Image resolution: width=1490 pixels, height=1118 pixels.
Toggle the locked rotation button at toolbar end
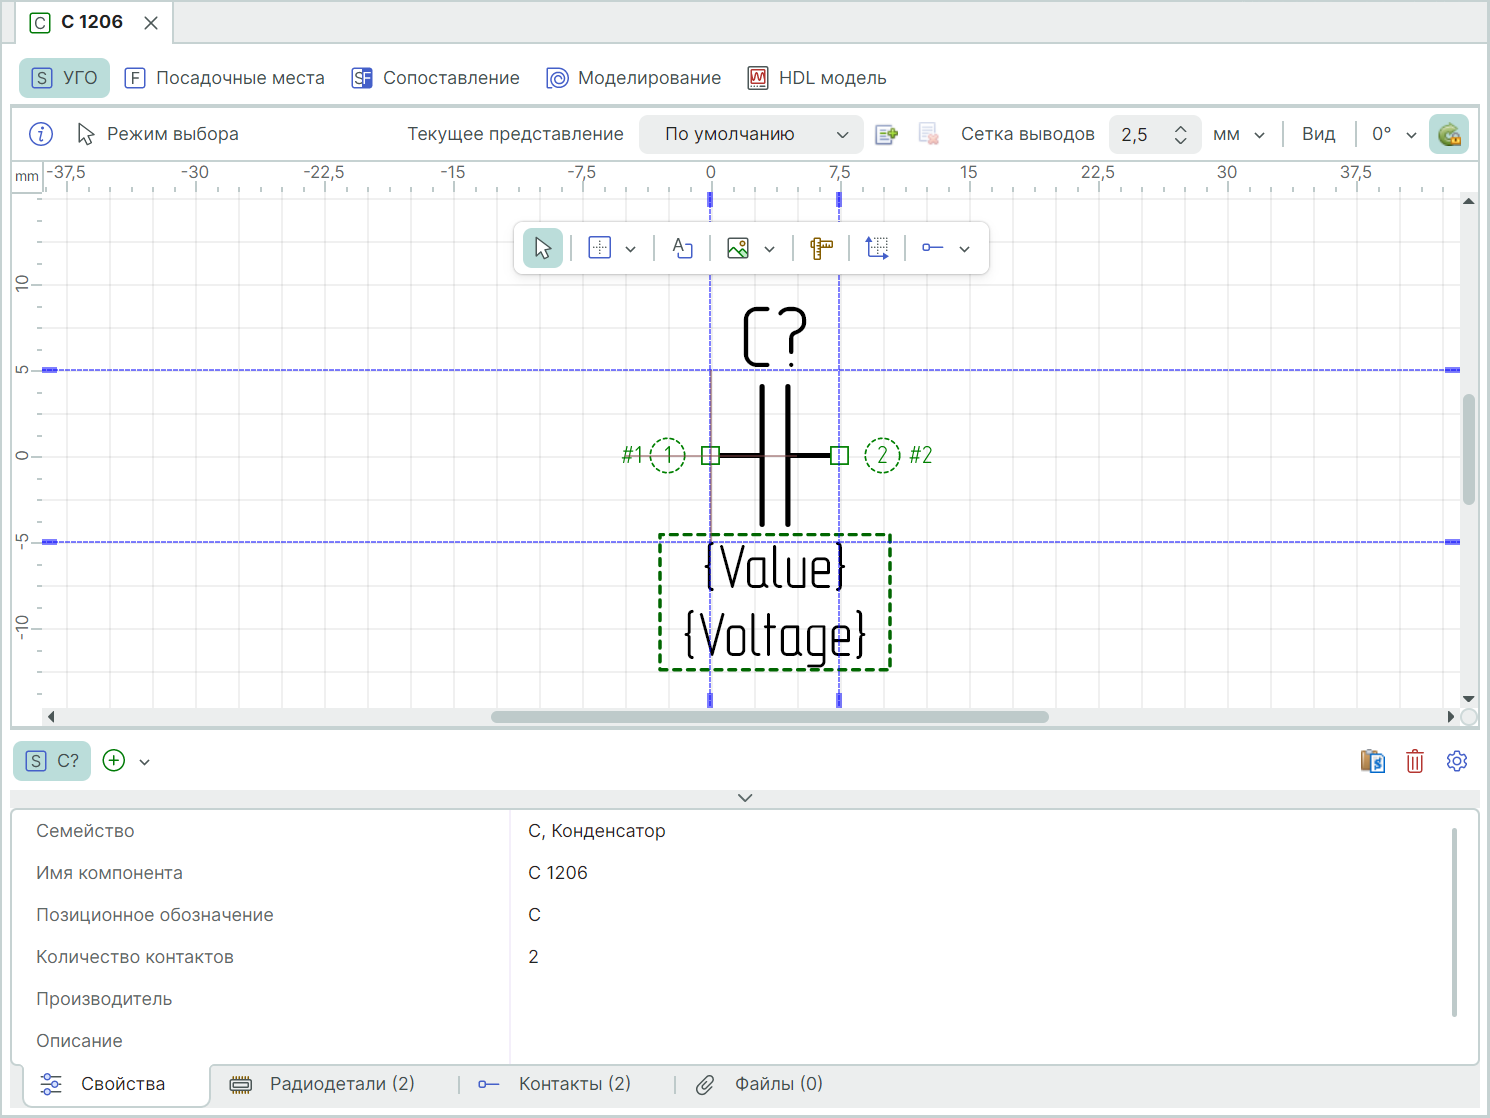pyautogui.click(x=1449, y=134)
